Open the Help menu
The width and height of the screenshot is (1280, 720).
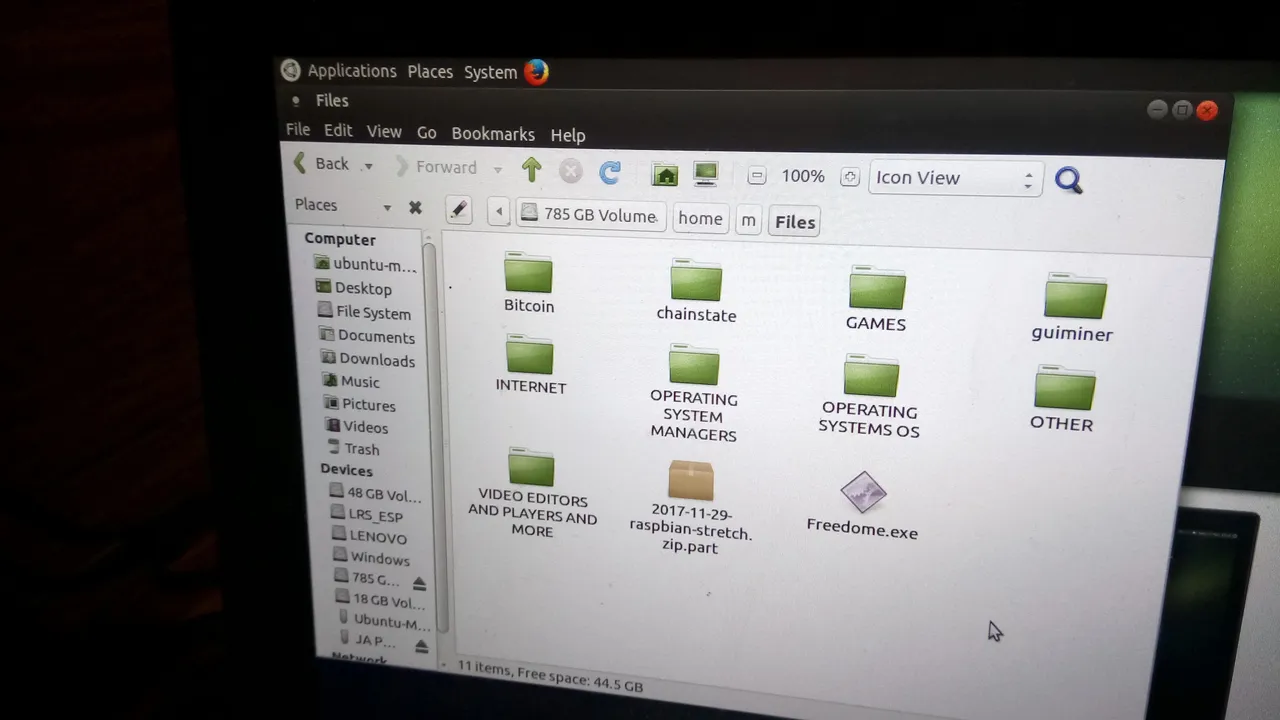click(x=568, y=135)
